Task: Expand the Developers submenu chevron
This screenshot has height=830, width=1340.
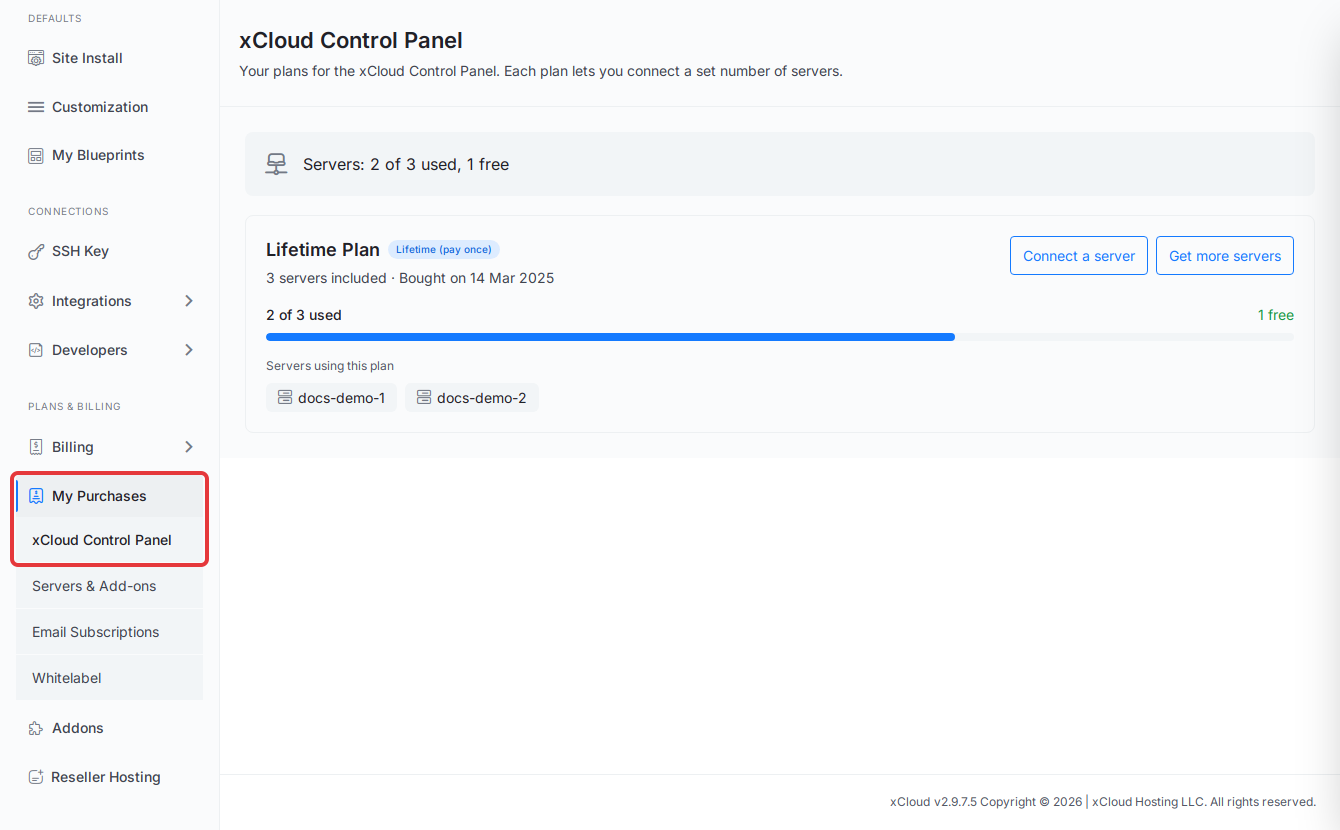Action: tap(189, 350)
